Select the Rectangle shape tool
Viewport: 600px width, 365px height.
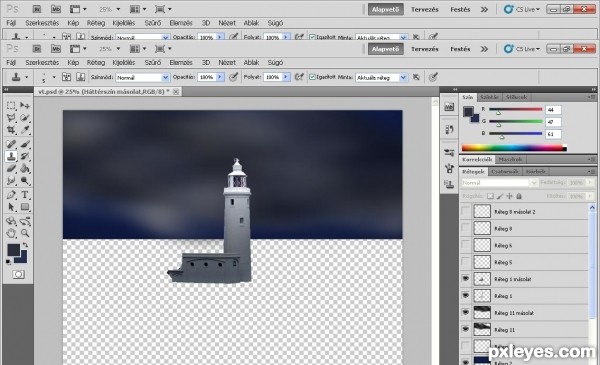coord(25,207)
